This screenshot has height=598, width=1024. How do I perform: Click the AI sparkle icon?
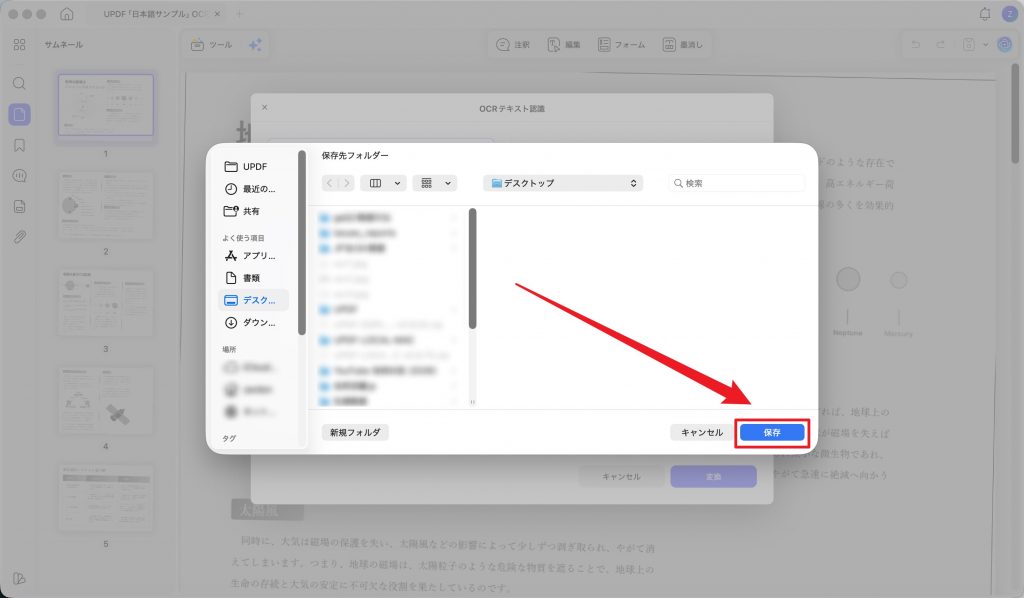pyautogui.click(x=255, y=44)
